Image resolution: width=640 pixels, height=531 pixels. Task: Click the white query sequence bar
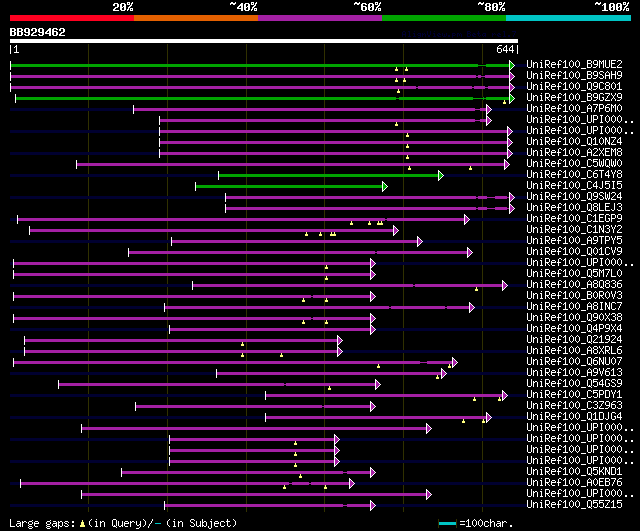click(x=264, y=41)
